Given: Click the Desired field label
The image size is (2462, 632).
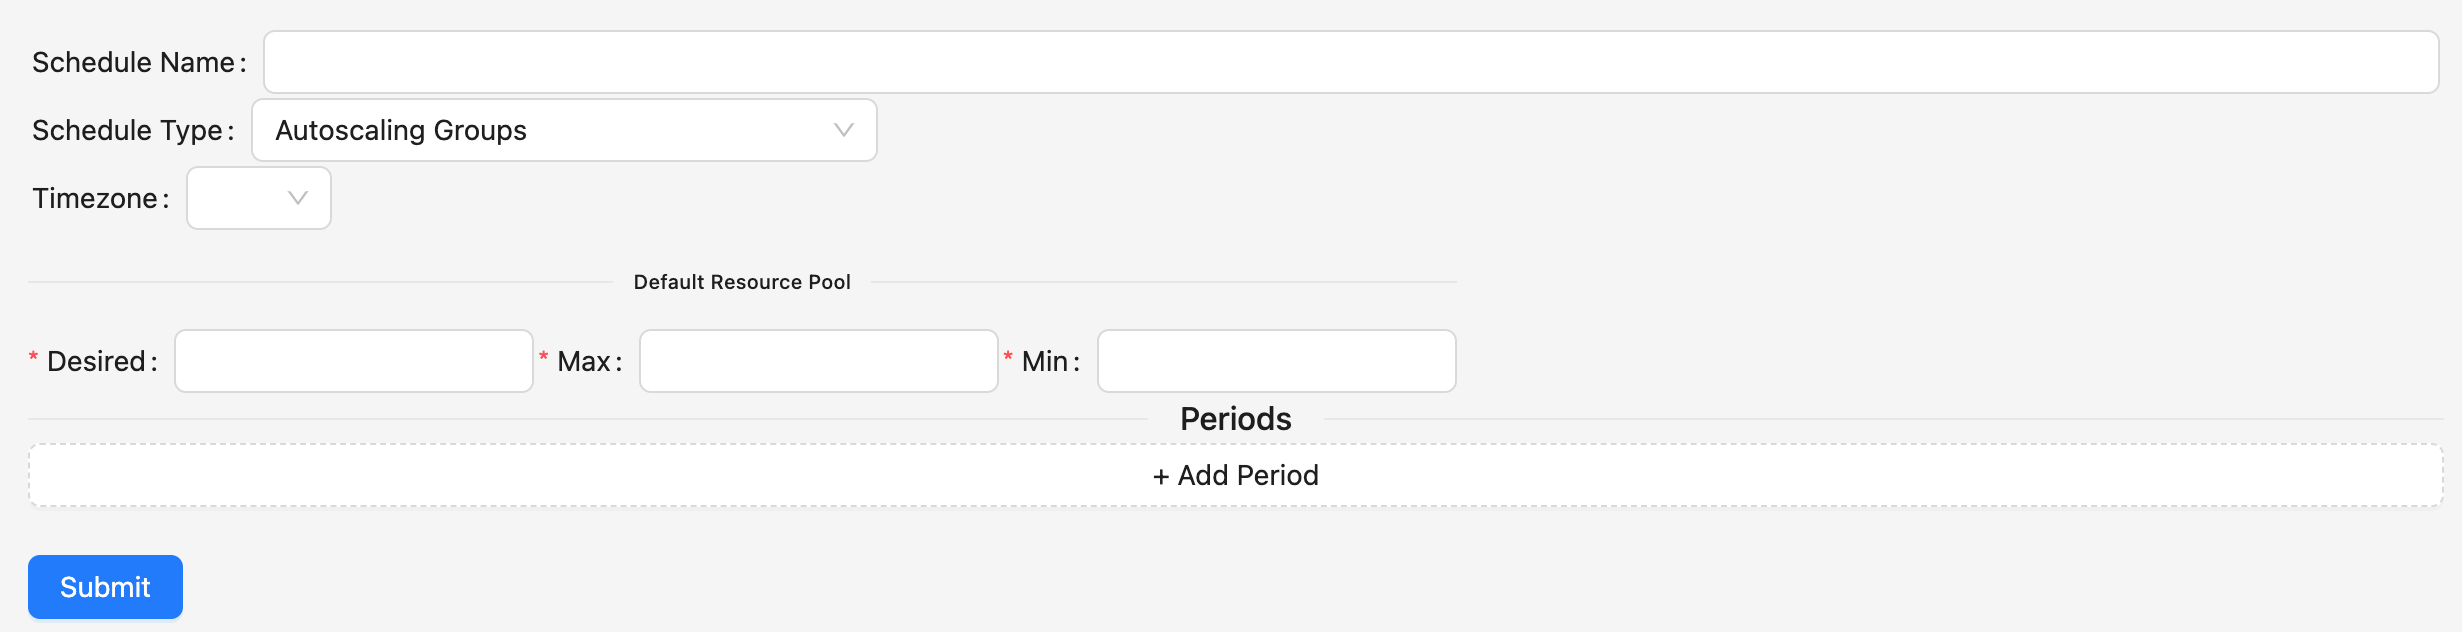Looking at the screenshot, I should coord(96,361).
